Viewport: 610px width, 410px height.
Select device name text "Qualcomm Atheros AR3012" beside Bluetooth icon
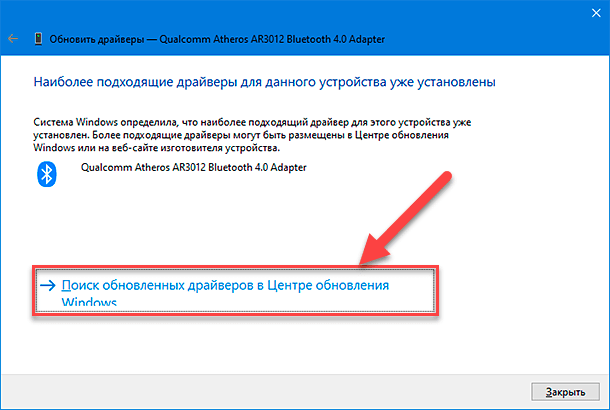coord(143,167)
